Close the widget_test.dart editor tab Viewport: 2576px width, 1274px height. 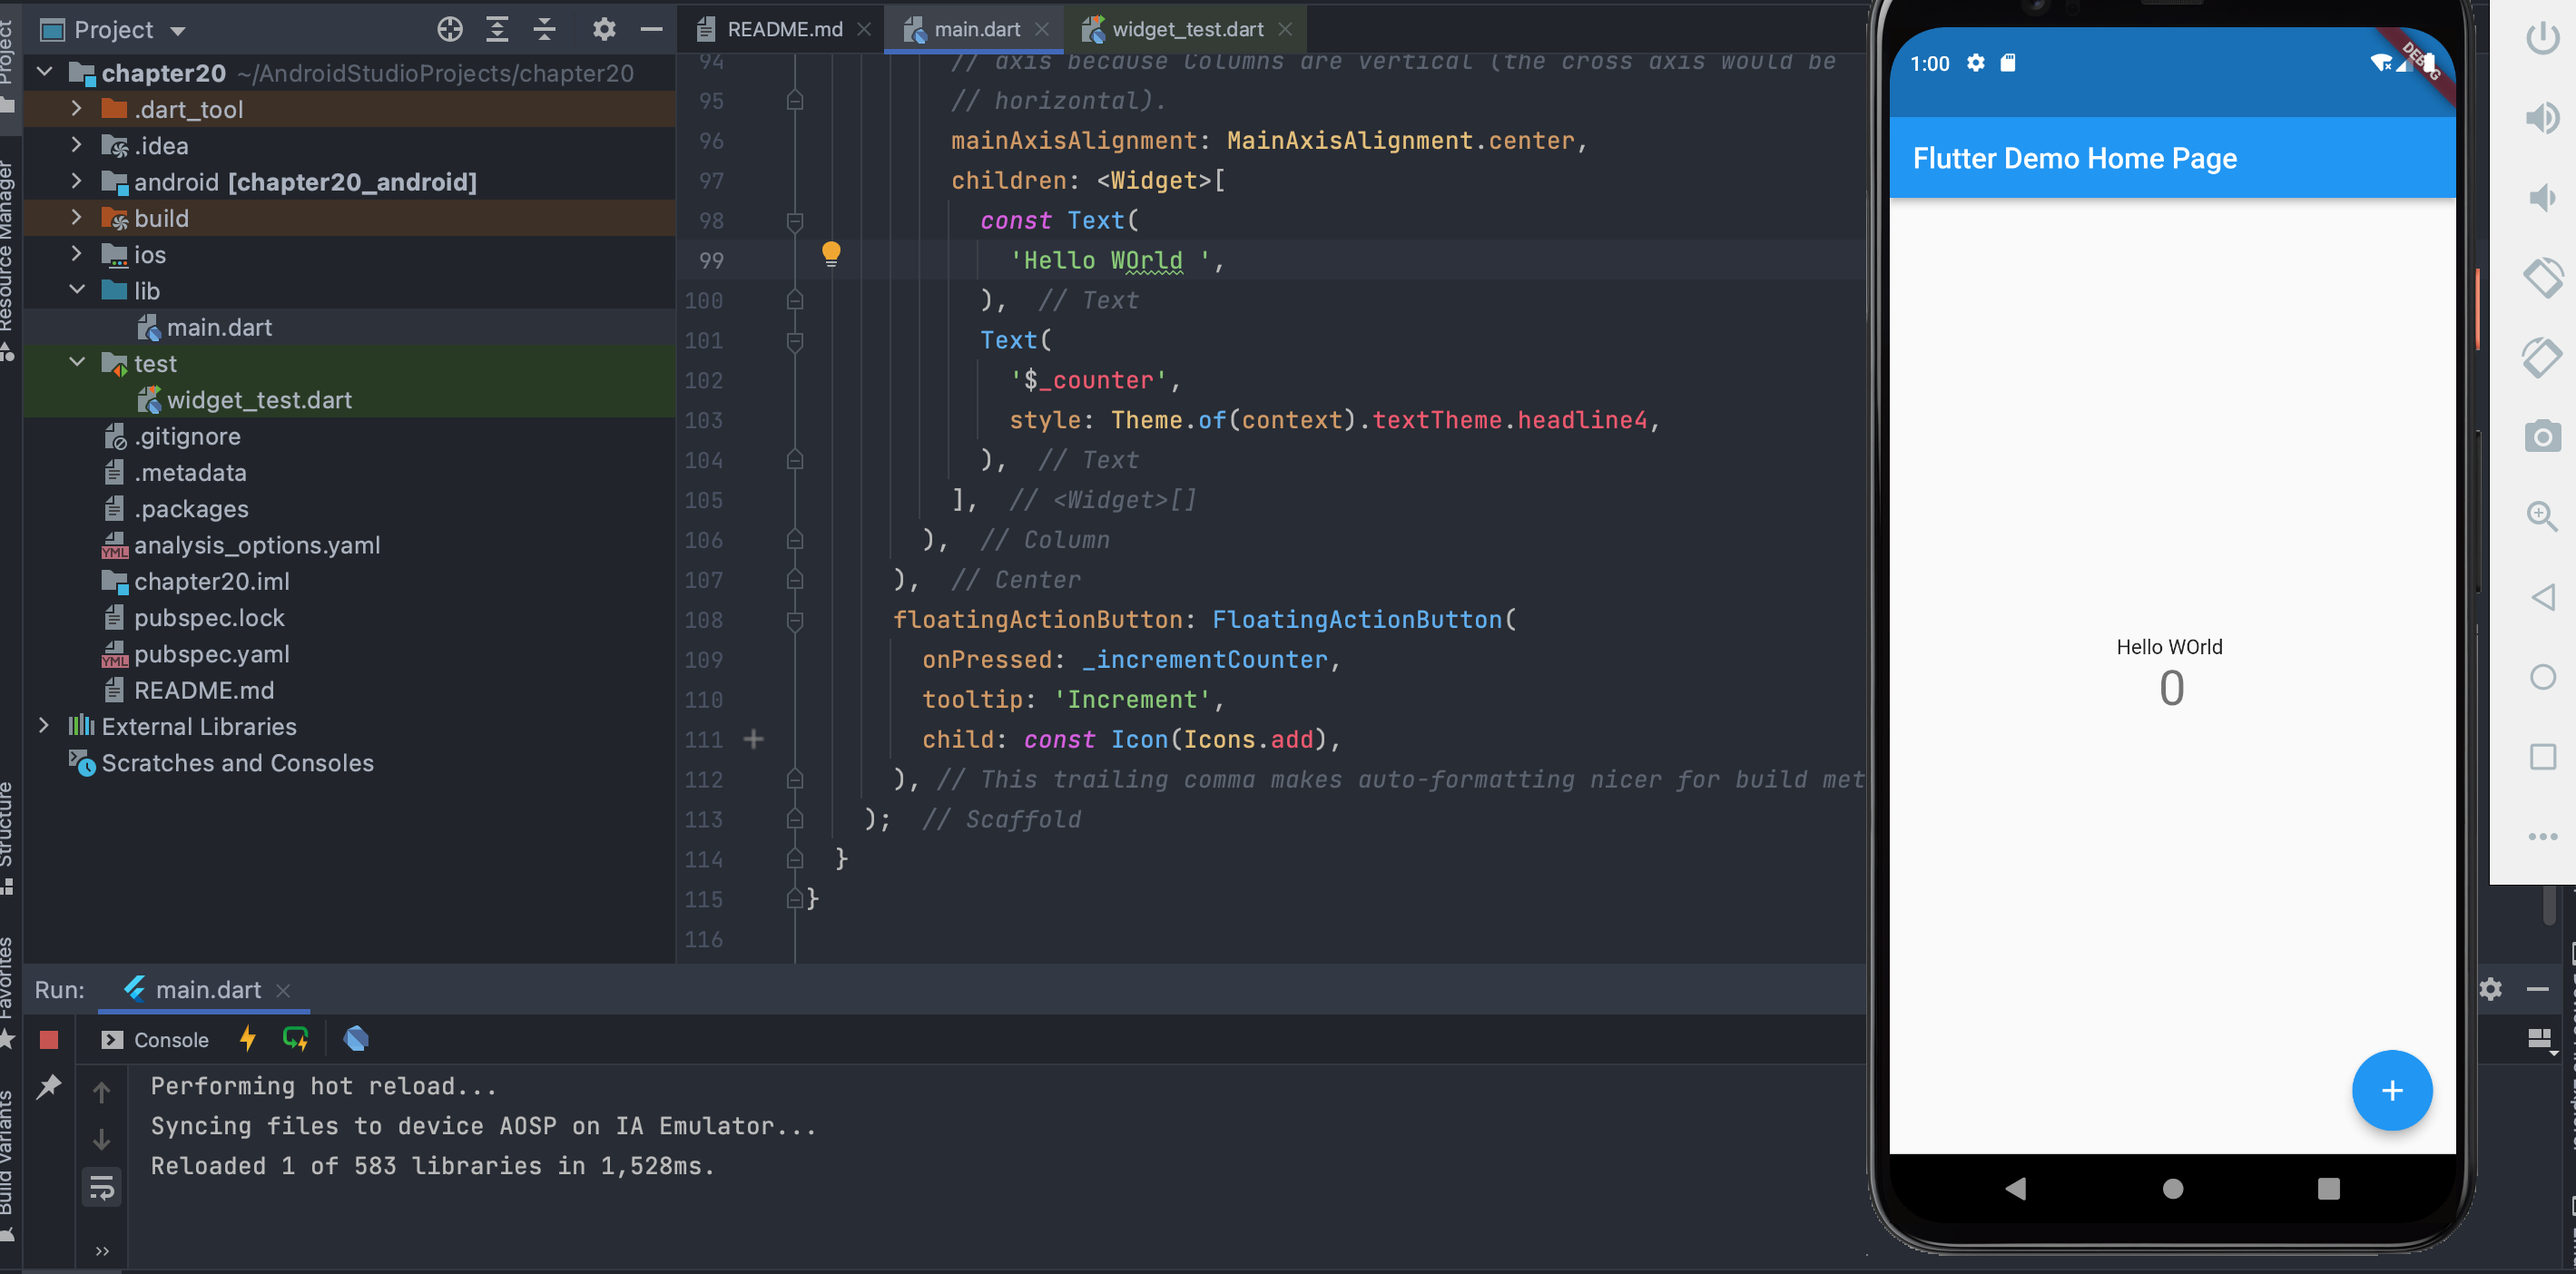1285,29
